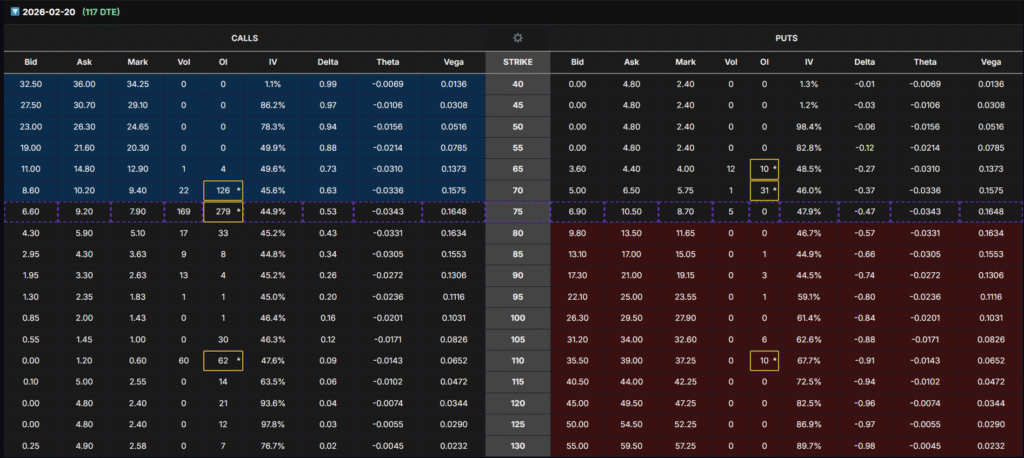Sort by the STRIKE column header

point(517,62)
